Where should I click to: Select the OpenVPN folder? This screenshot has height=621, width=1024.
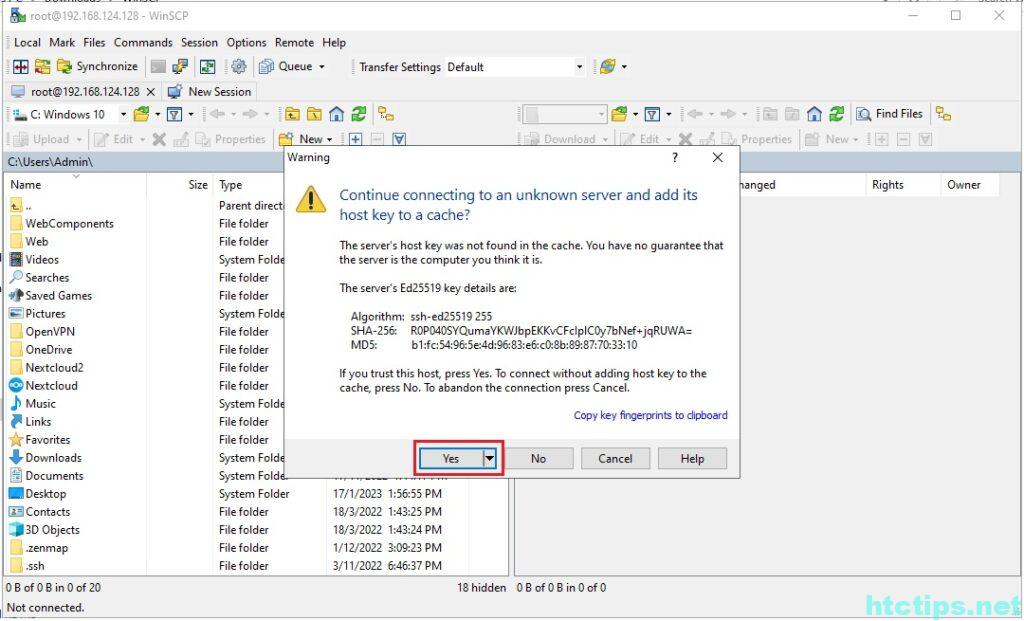coord(50,332)
